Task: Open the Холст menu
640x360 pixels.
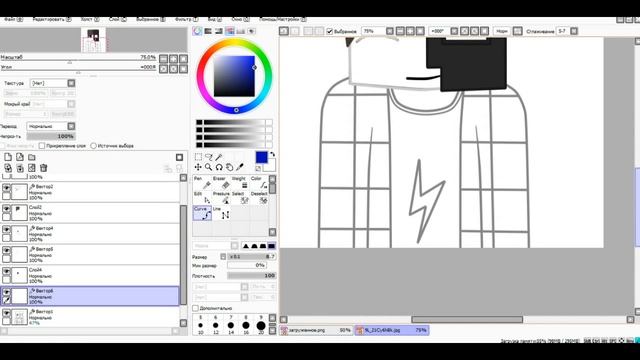Action: (89, 19)
